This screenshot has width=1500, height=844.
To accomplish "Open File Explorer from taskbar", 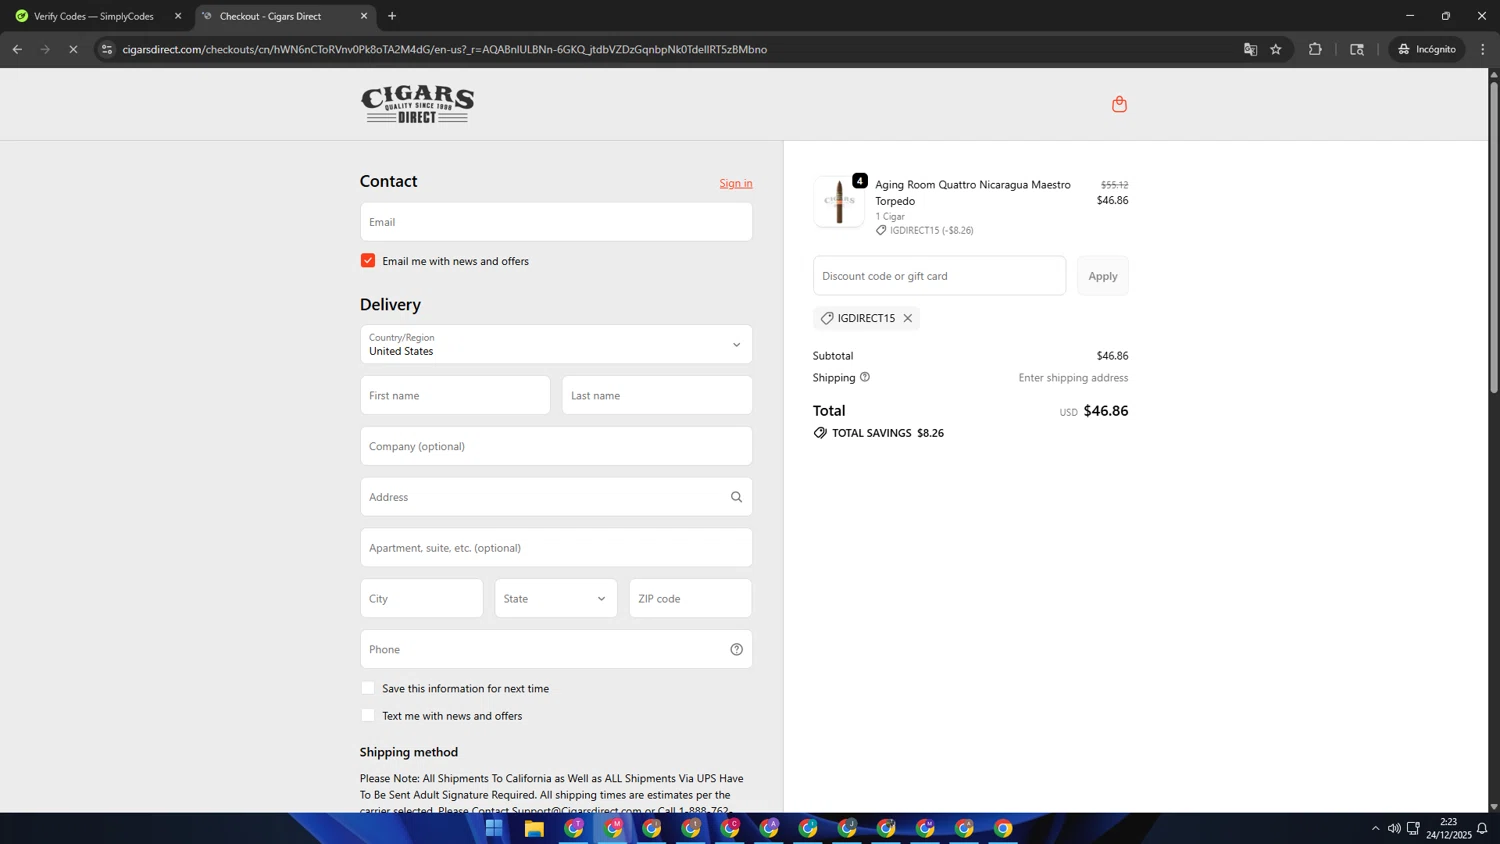I will [x=534, y=828].
